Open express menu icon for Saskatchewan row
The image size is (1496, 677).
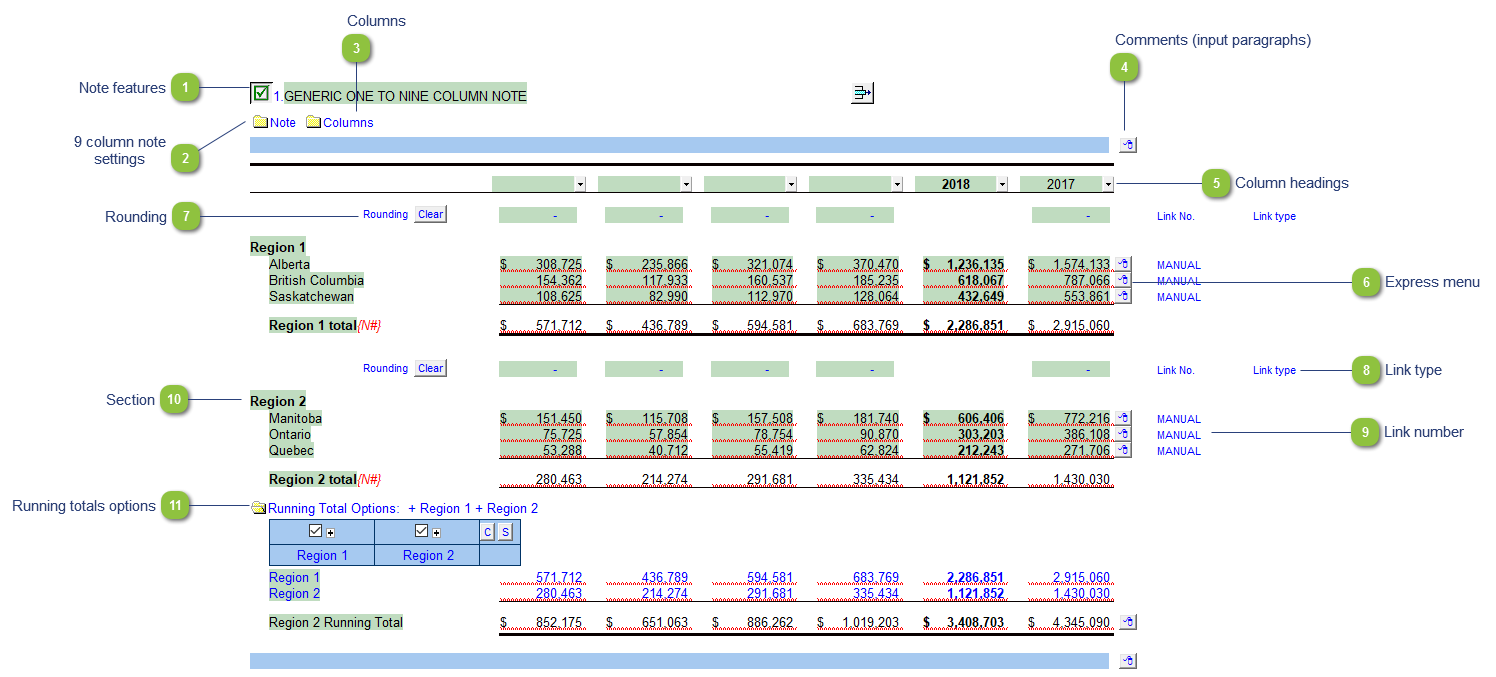[x=1123, y=296]
